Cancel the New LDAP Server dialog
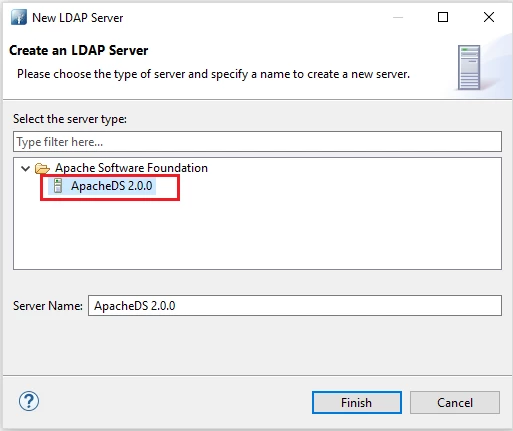Viewport: 513px width, 431px height. point(455,402)
